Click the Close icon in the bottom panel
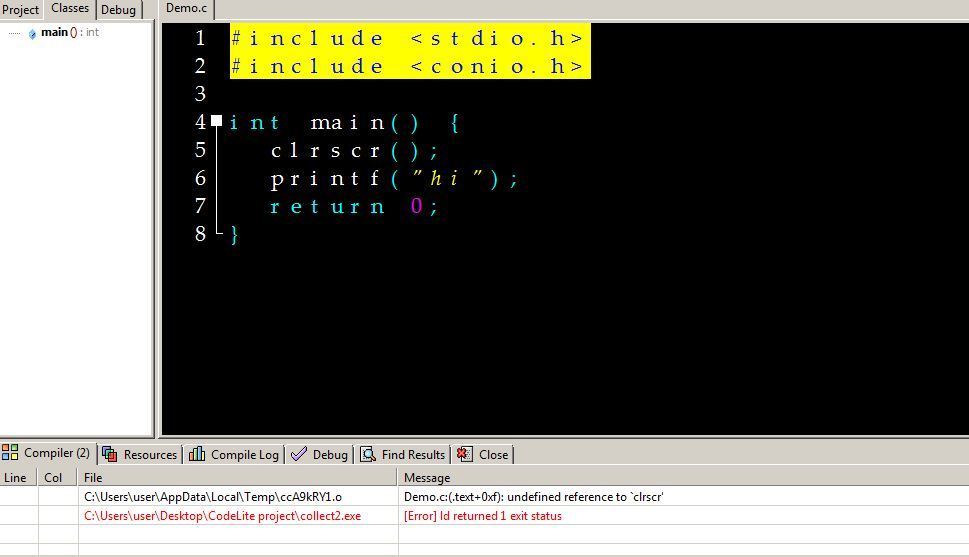The height and width of the screenshot is (557, 969). (464, 454)
